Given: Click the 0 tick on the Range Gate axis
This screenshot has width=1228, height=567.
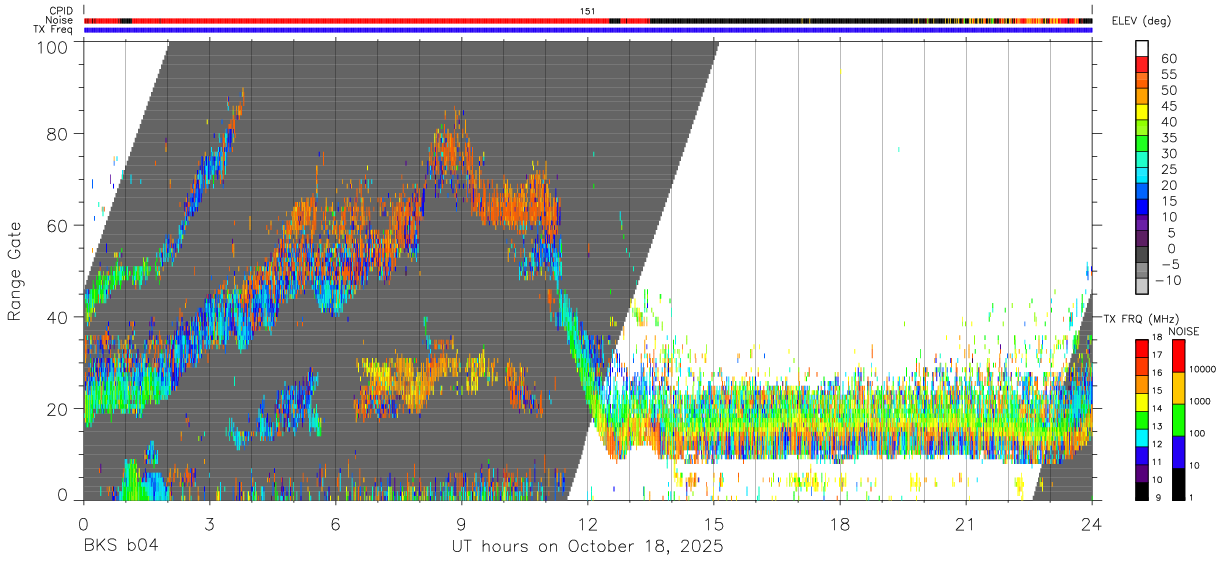Looking at the screenshot, I should (x=64, y=493).
